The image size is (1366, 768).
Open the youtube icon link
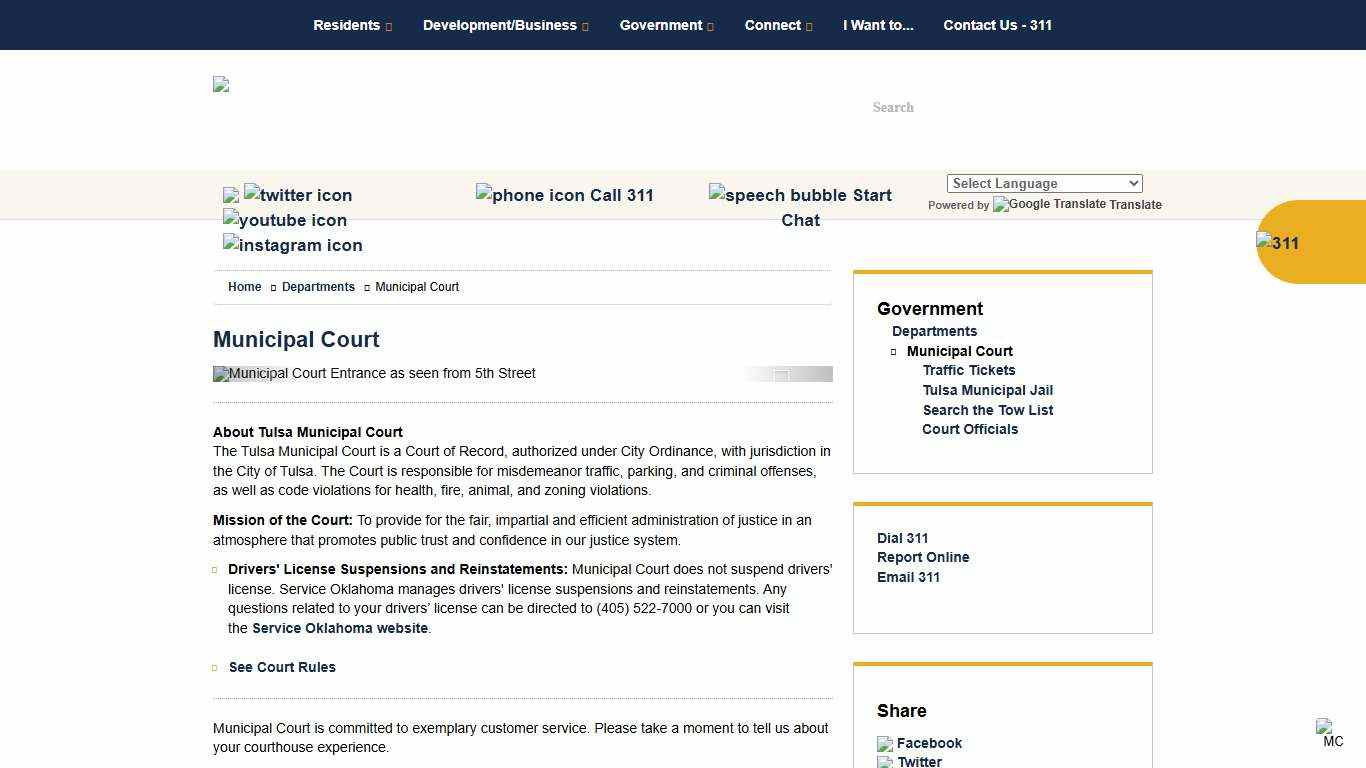[285, 220]
